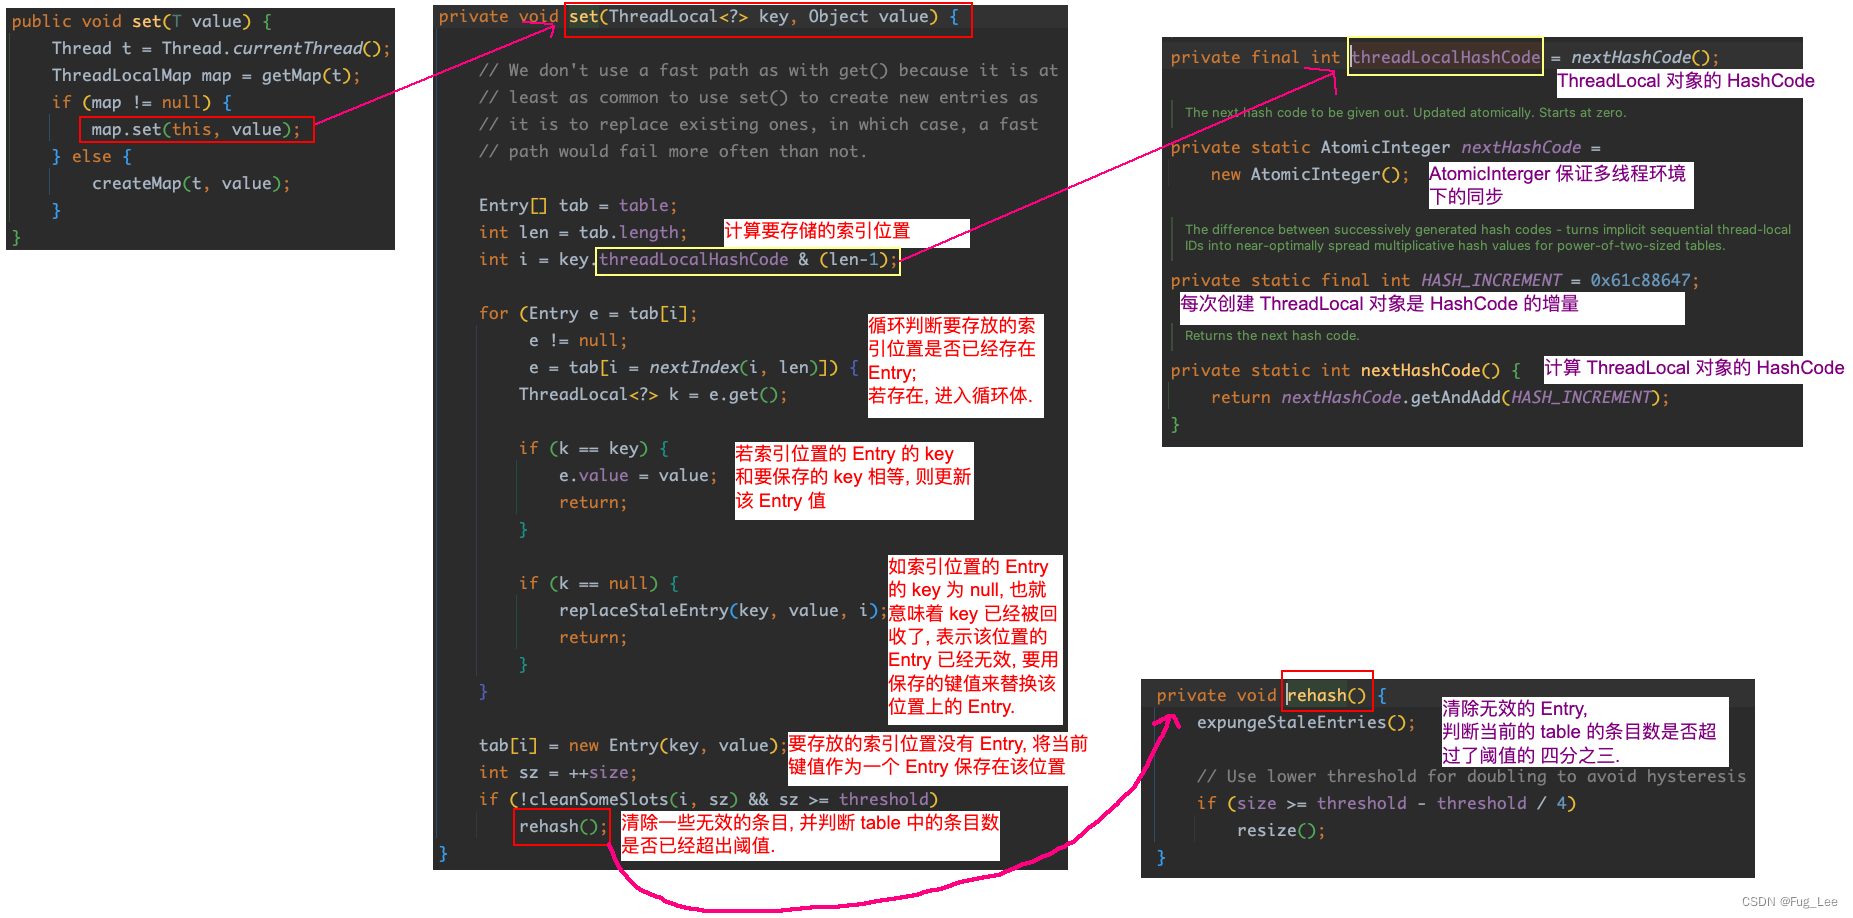
Task: Click annotation '每次创建 ThreadLocal 对象是 HashCode 的增量'
Action: pyautogui.click(x=1380, y=304)
